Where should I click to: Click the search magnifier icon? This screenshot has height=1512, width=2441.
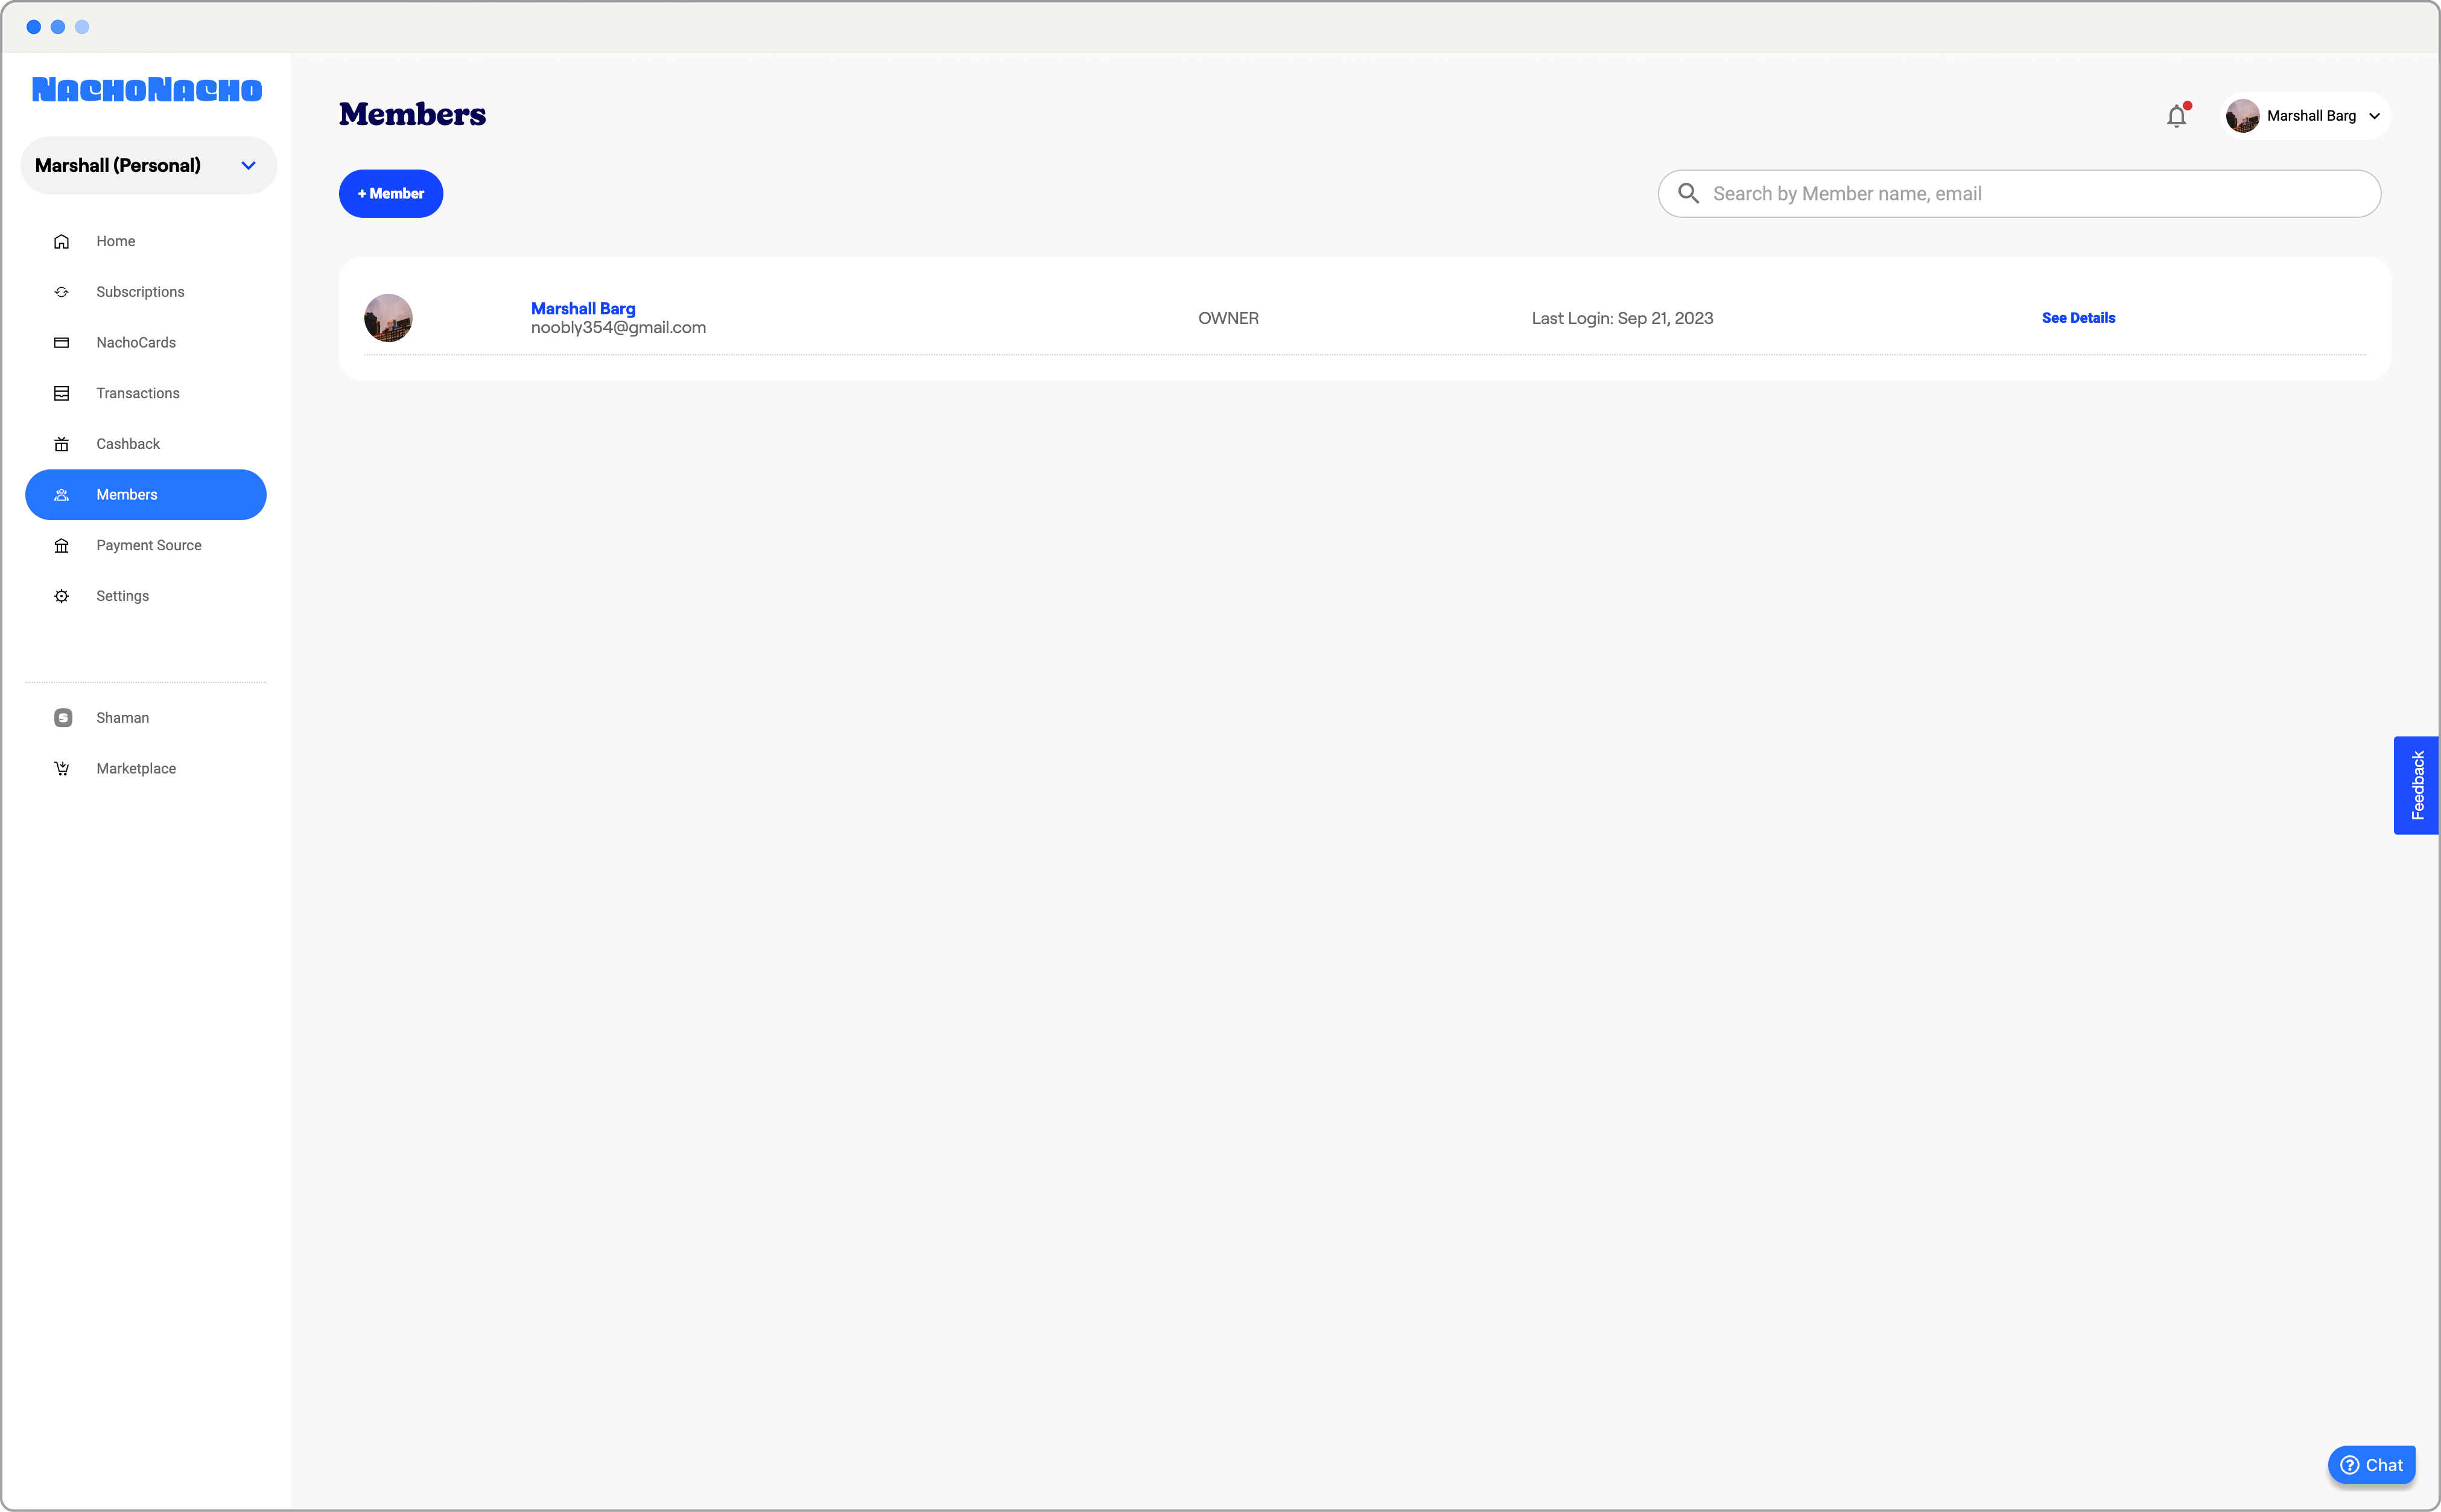click(1688, 194)
